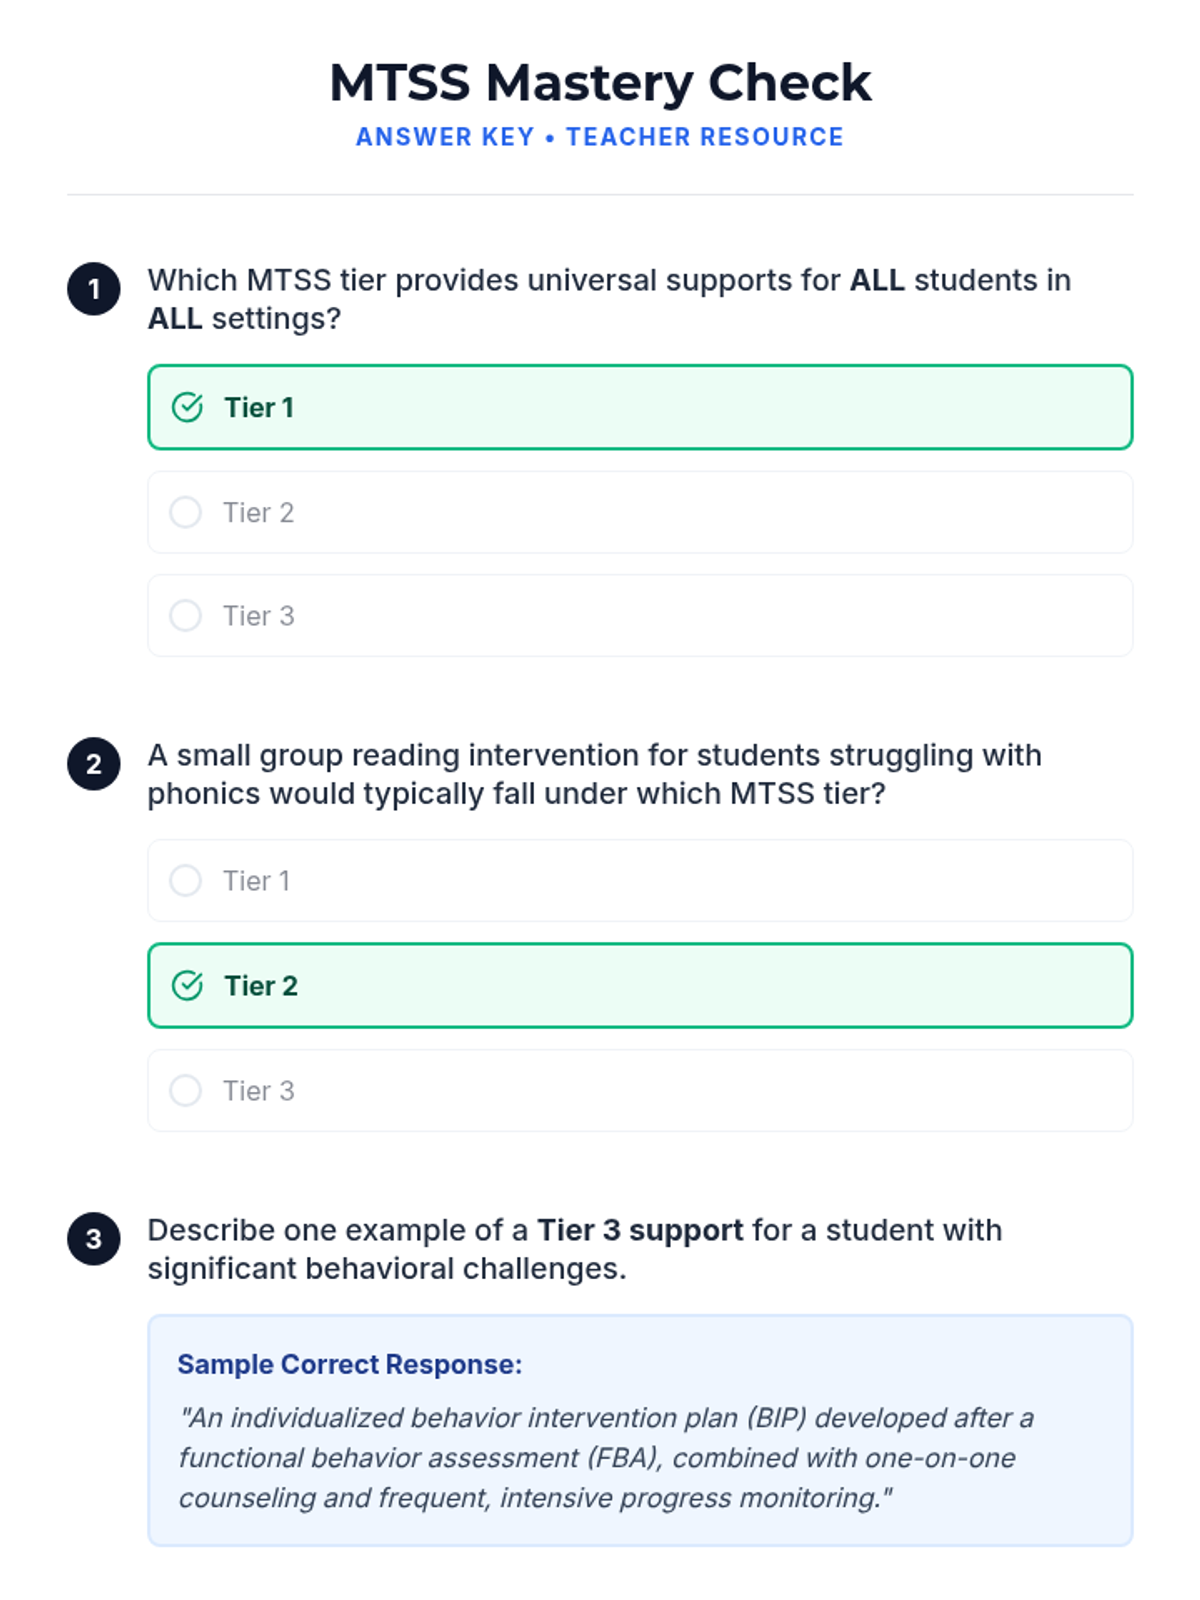Click the Answer Key Teacher Resource subtitle
The image size is (1200, 1600).
(600, 137)
